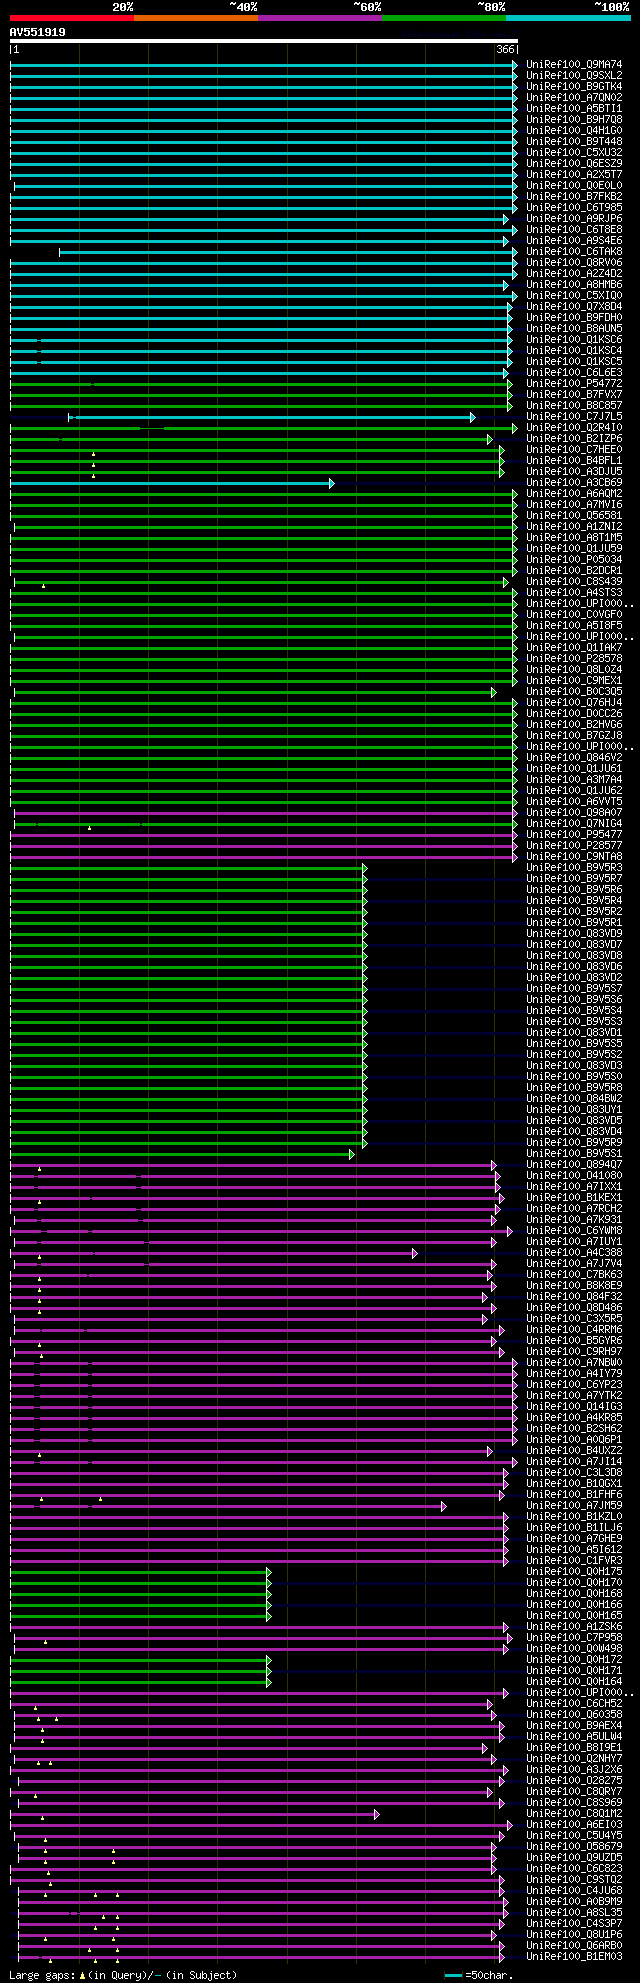Click the UniRef100_C6YWM8 label
The width and height of the screenshot is (640, 1983).
[574, 1231]
